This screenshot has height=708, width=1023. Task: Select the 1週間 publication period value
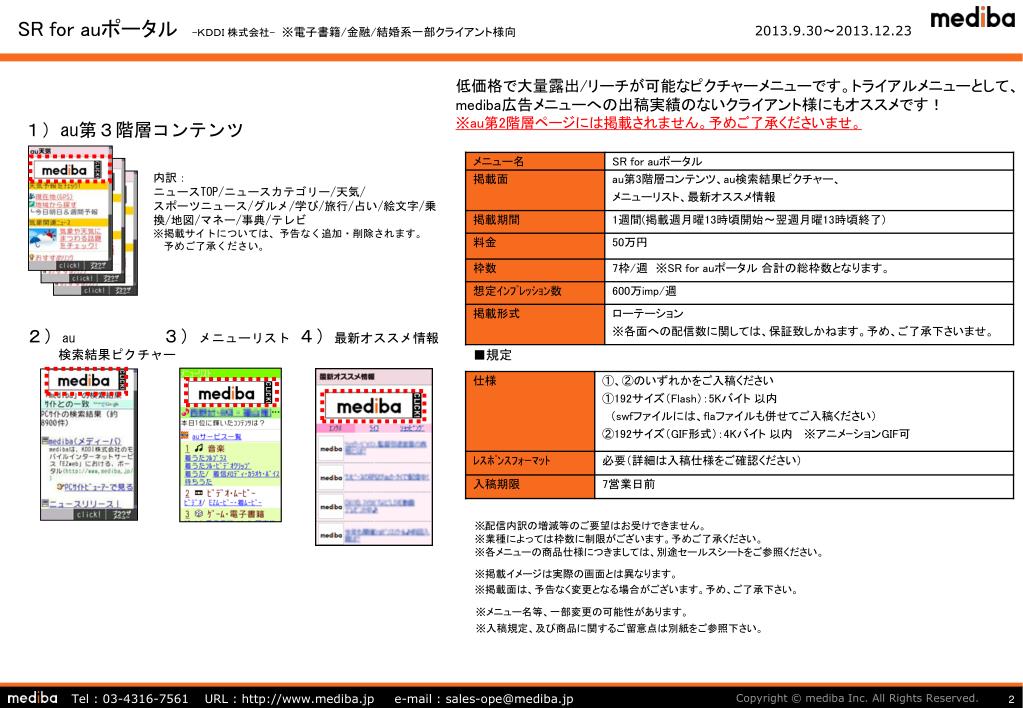748,220
